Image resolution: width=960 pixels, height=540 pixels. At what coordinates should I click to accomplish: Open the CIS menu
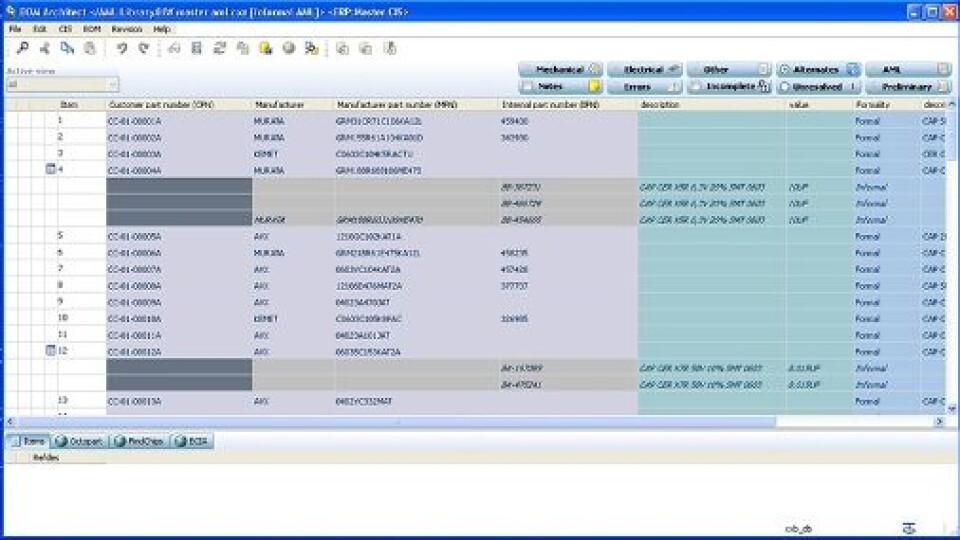coord(66,29)
